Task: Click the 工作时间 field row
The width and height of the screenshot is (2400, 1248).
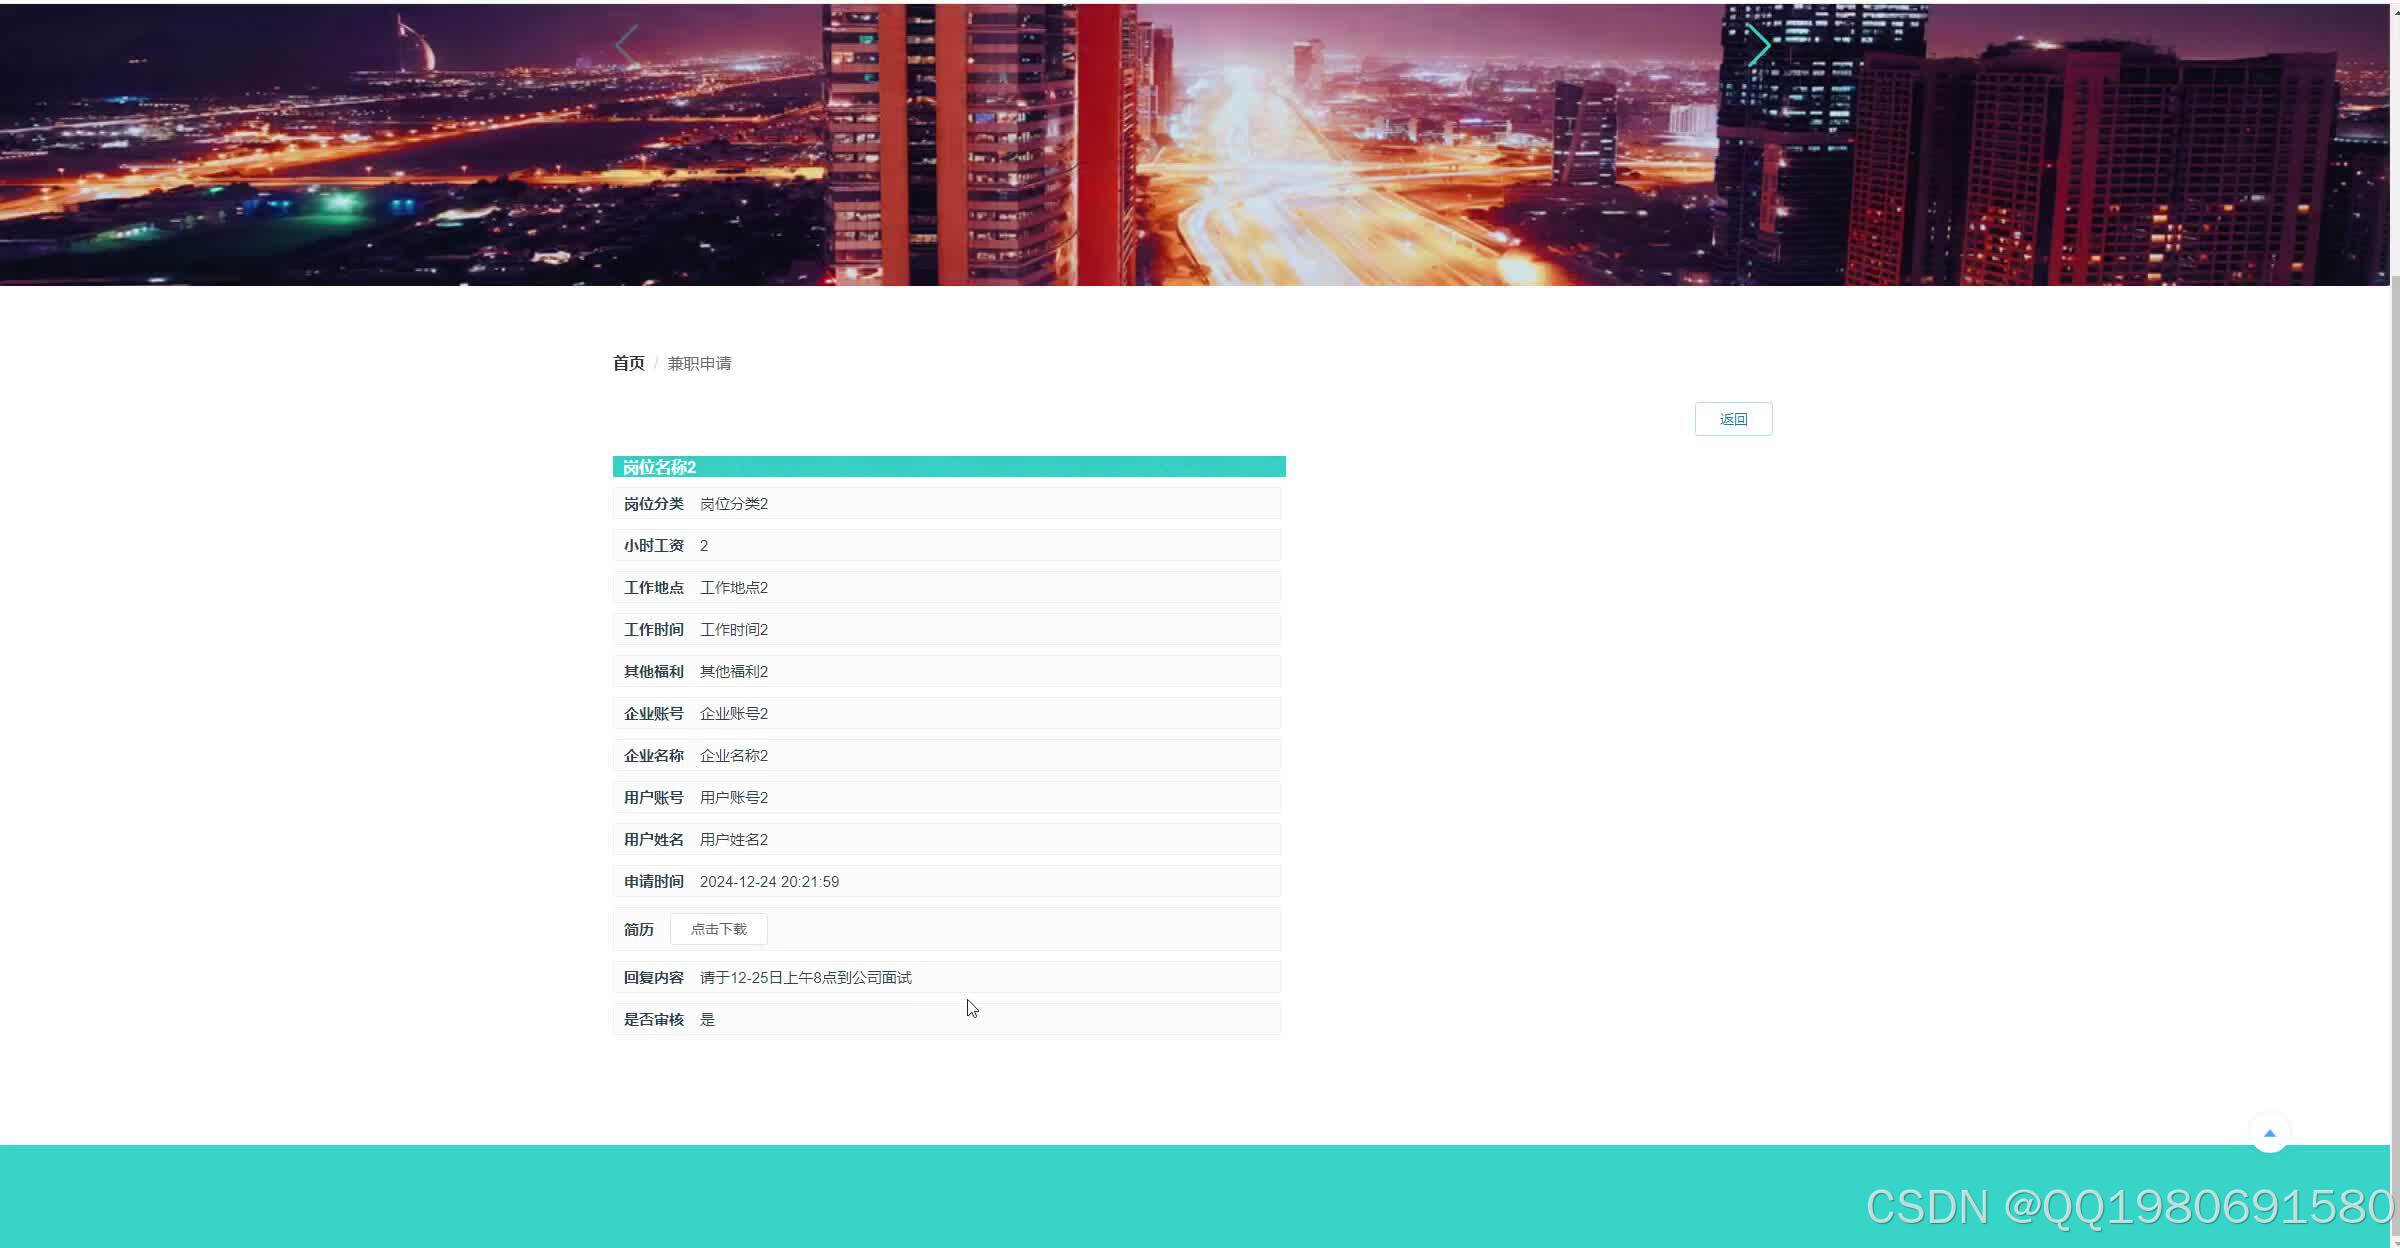Action: click(946, 630)
